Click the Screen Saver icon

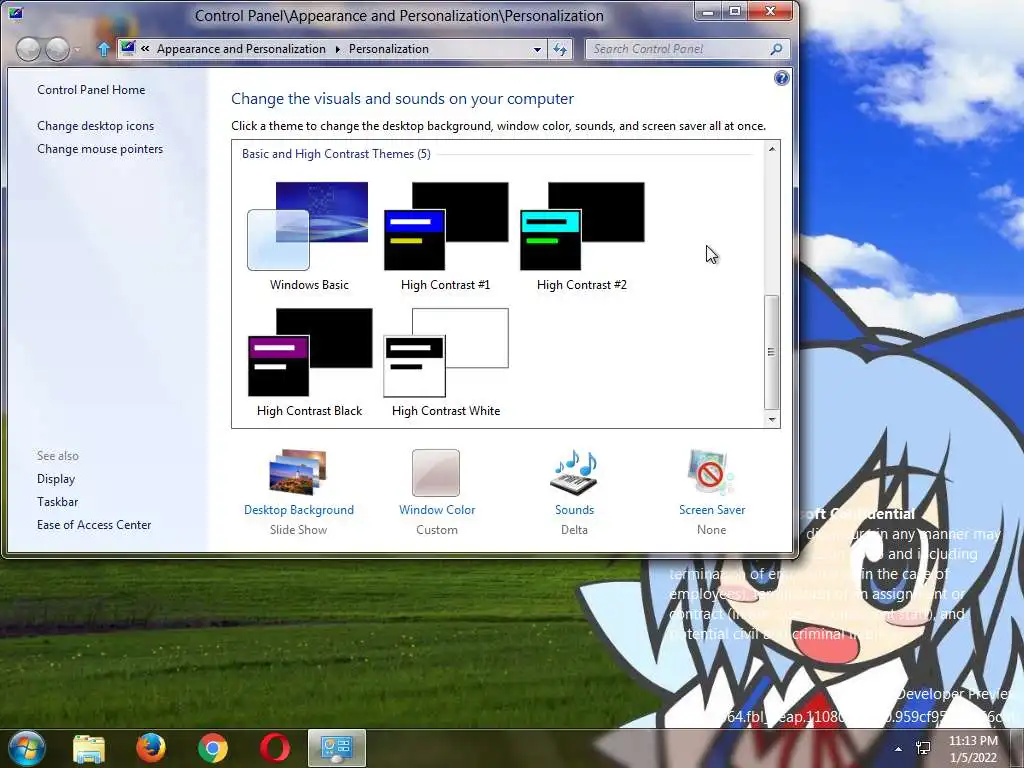[711, 472]
